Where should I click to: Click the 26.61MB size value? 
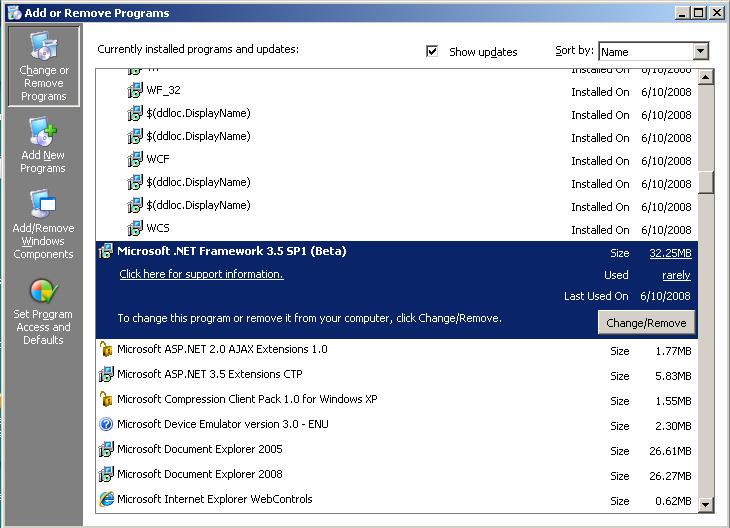point(670,451)
